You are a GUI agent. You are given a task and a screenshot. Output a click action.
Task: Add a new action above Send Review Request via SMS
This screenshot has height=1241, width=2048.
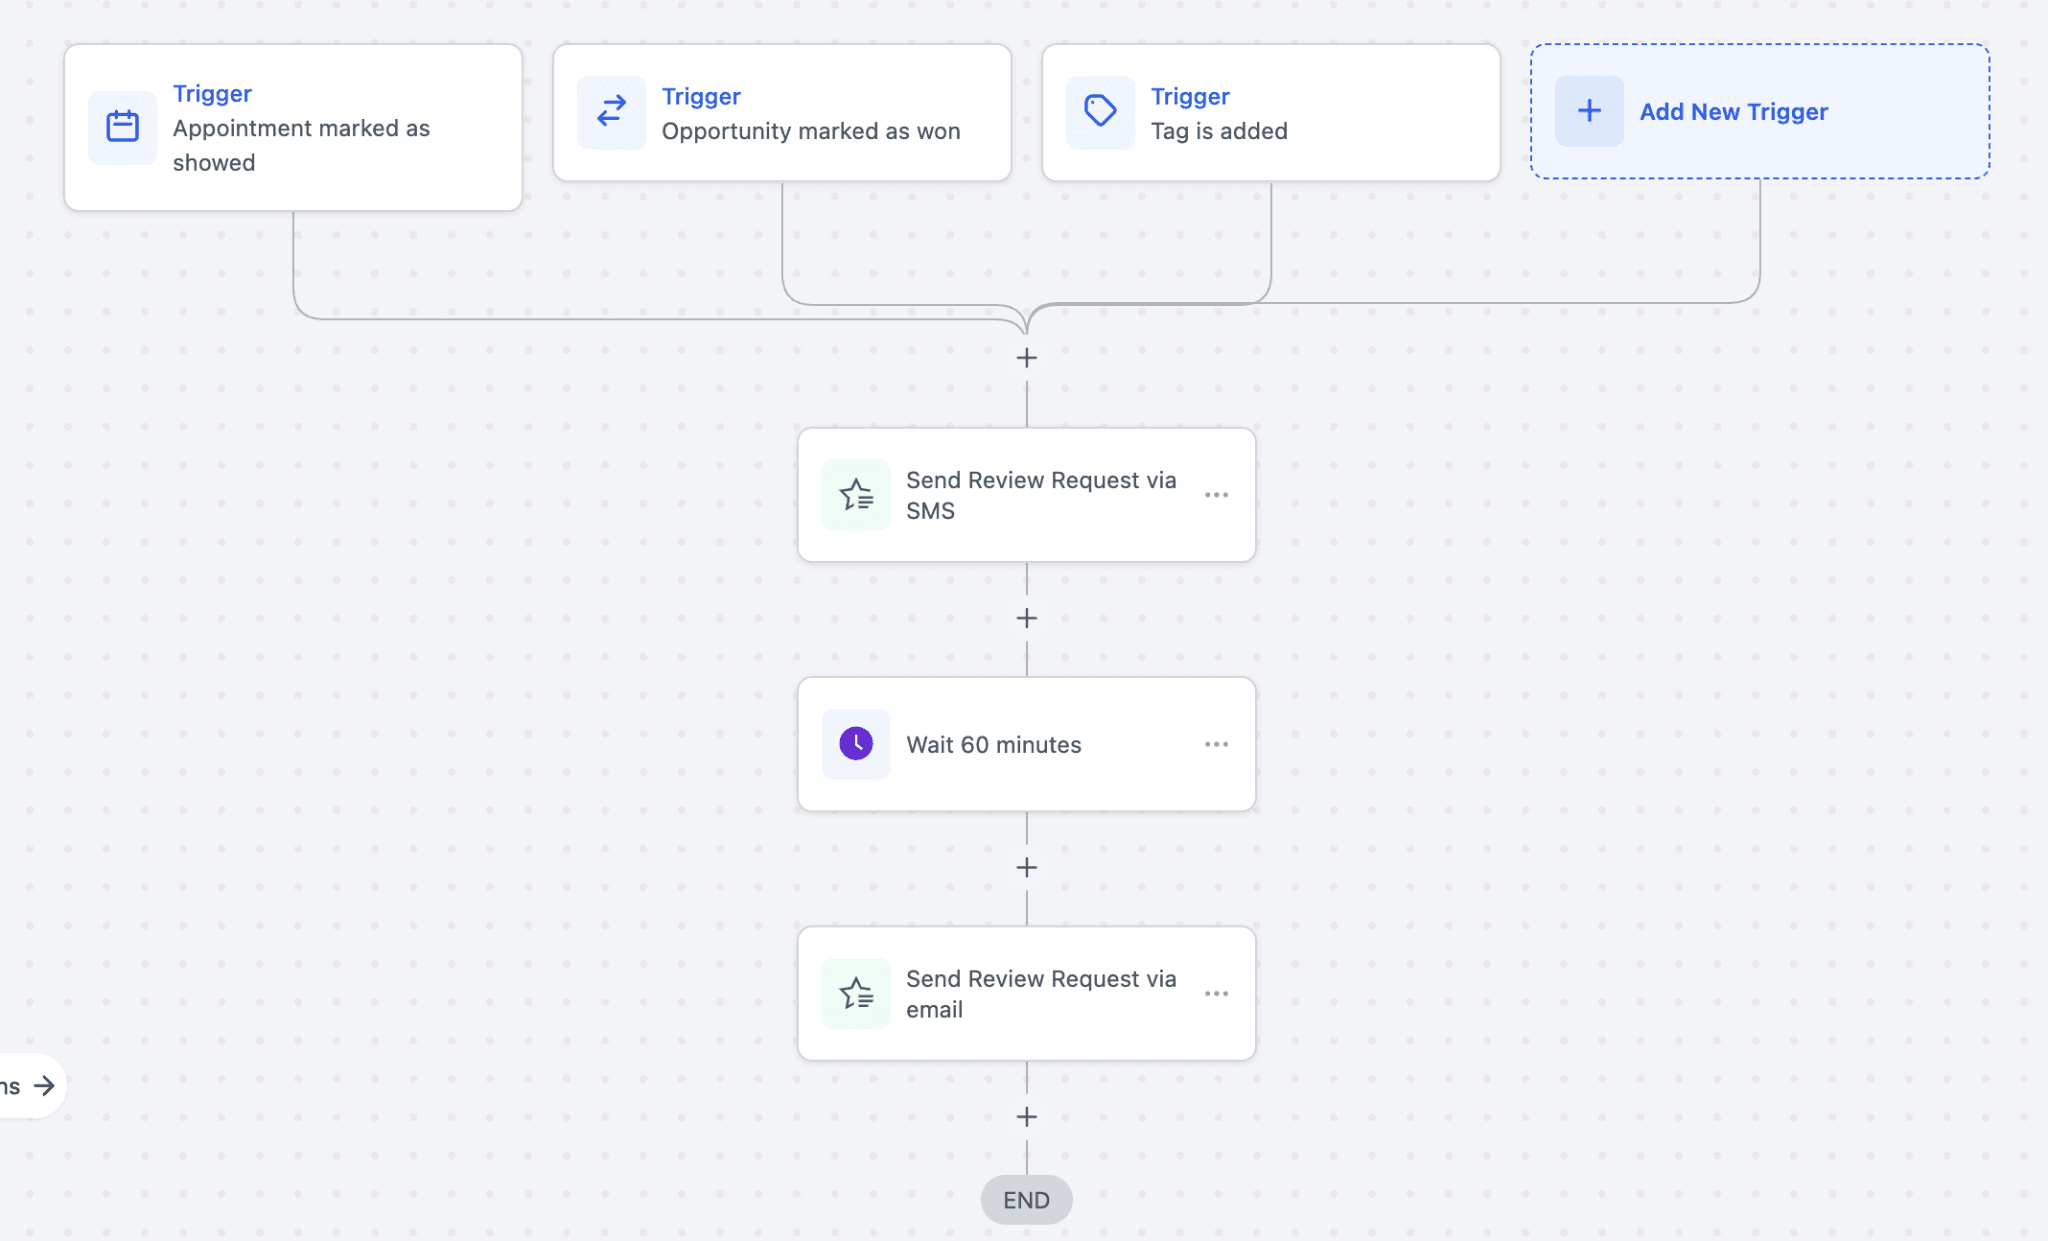pos(1026,357)
